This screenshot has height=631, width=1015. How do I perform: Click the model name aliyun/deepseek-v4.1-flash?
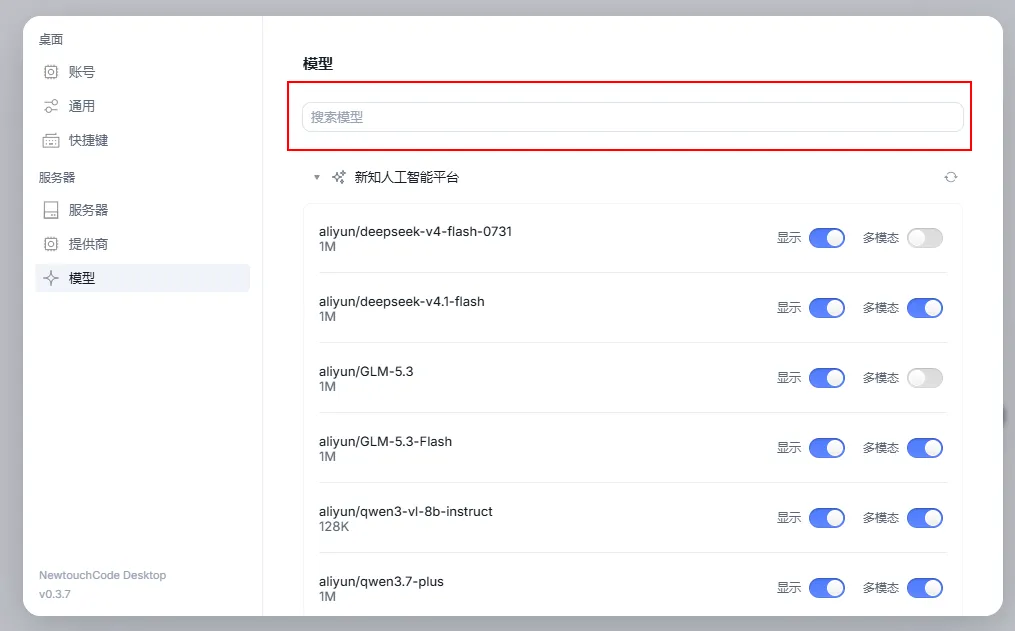coord(401,302)
